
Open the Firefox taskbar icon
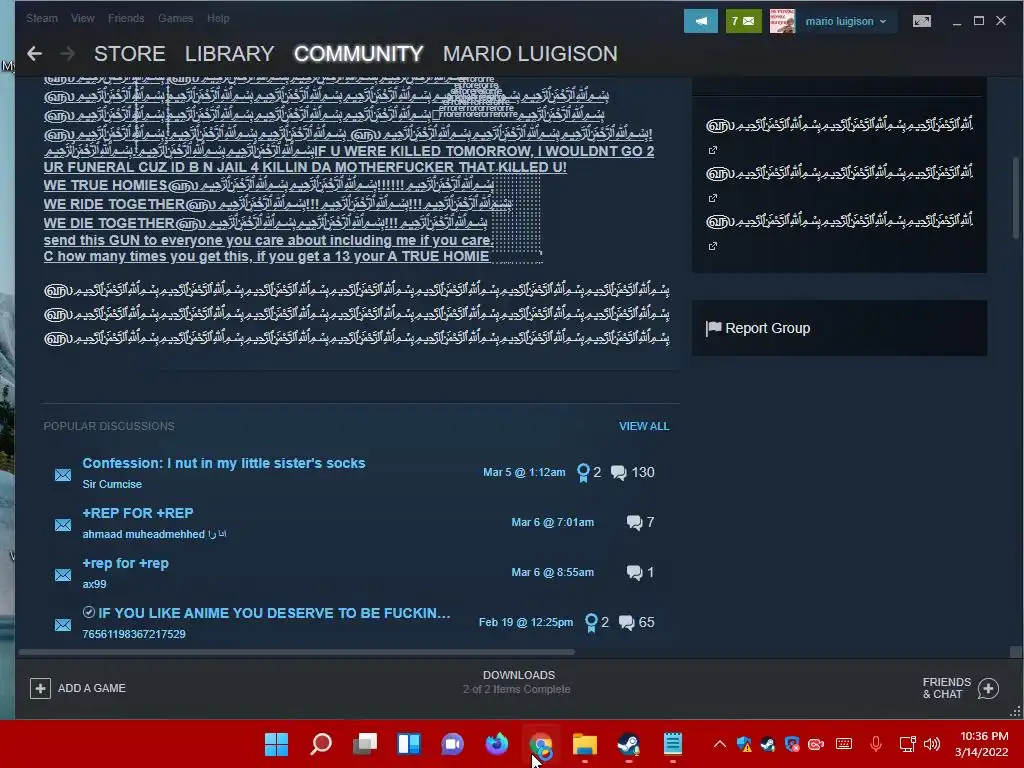point(497,744)
